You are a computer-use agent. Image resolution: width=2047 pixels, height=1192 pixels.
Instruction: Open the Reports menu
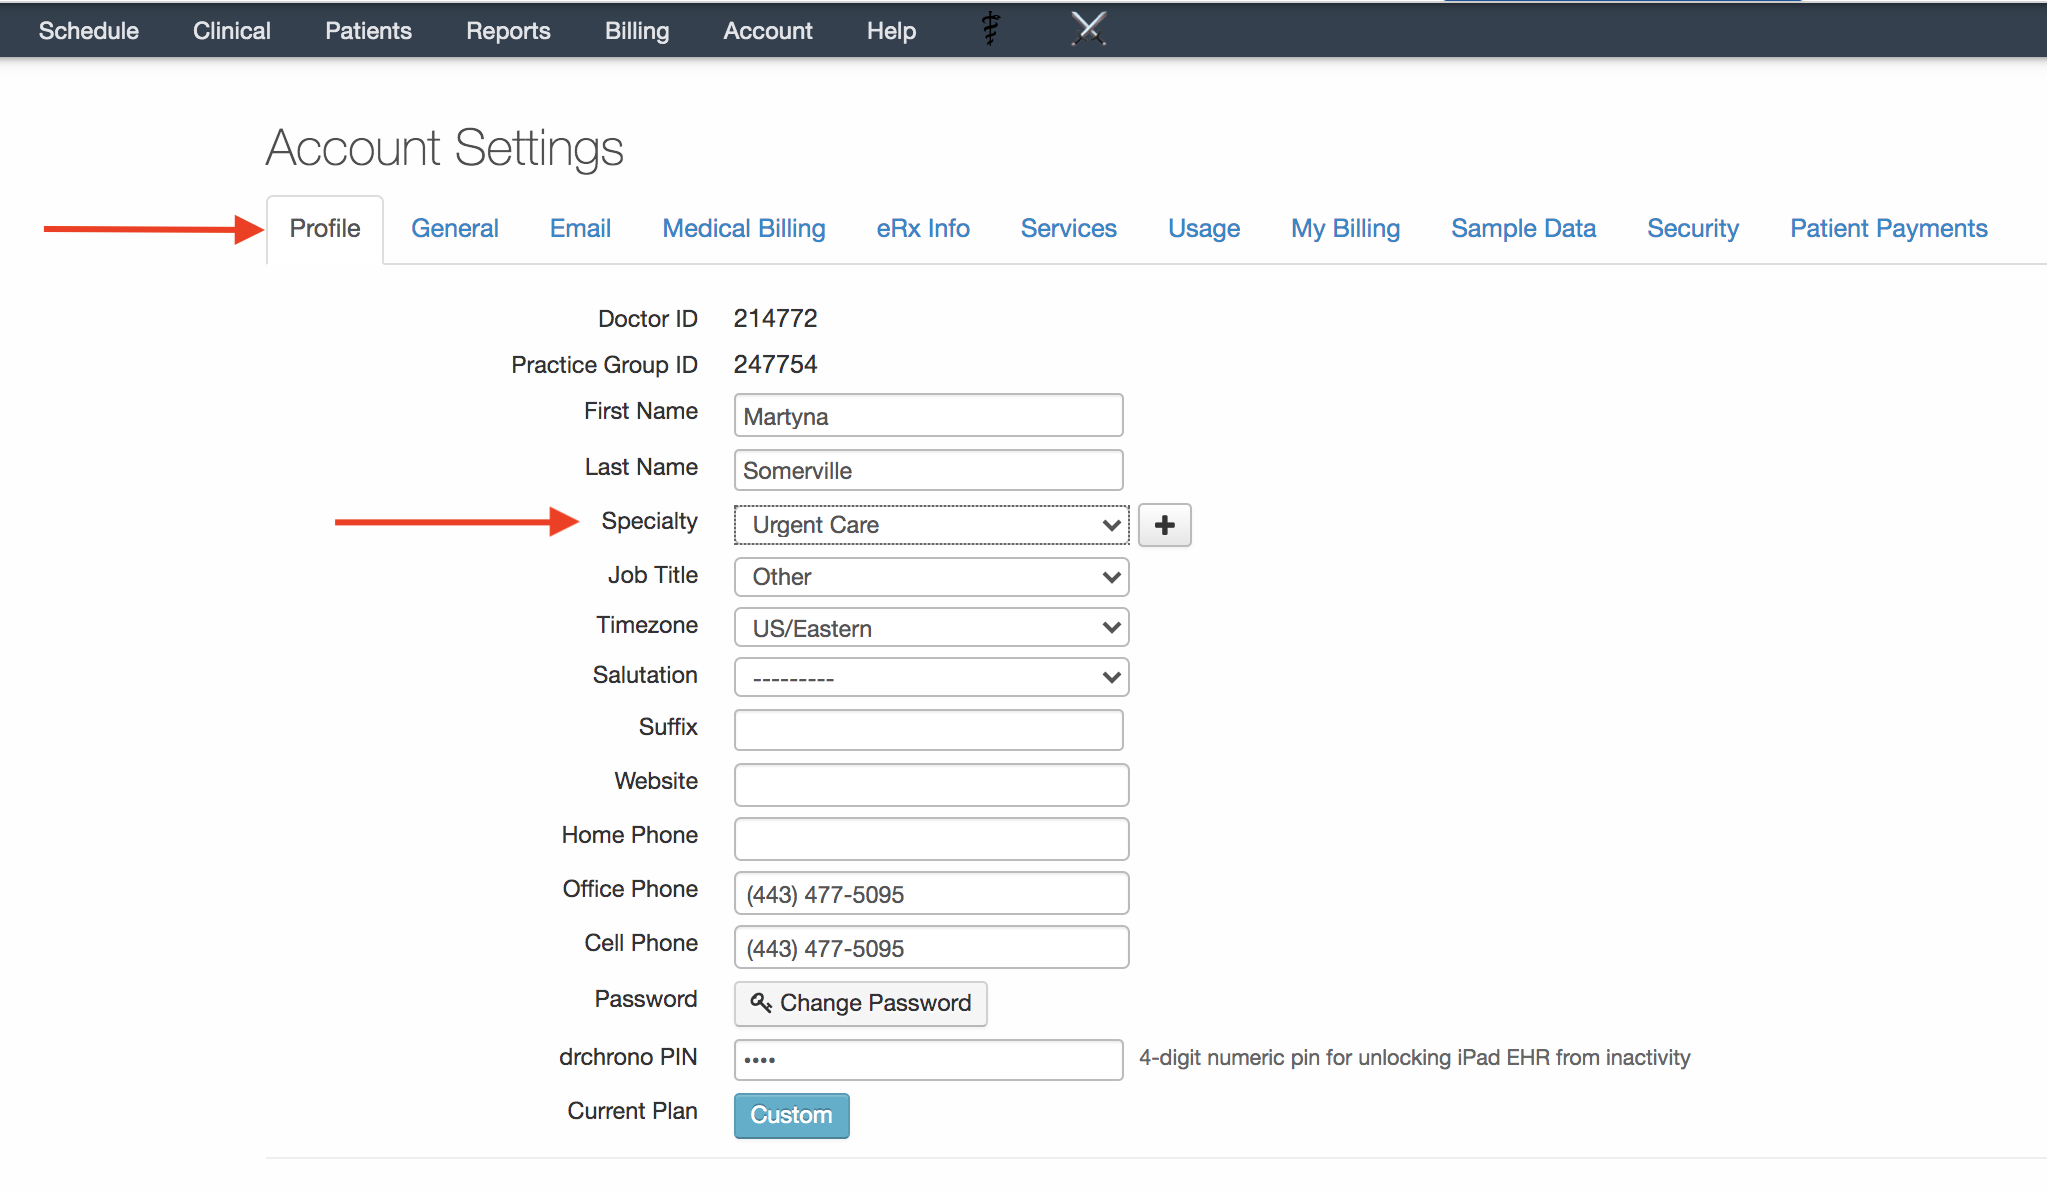click(x=508, y=31)
